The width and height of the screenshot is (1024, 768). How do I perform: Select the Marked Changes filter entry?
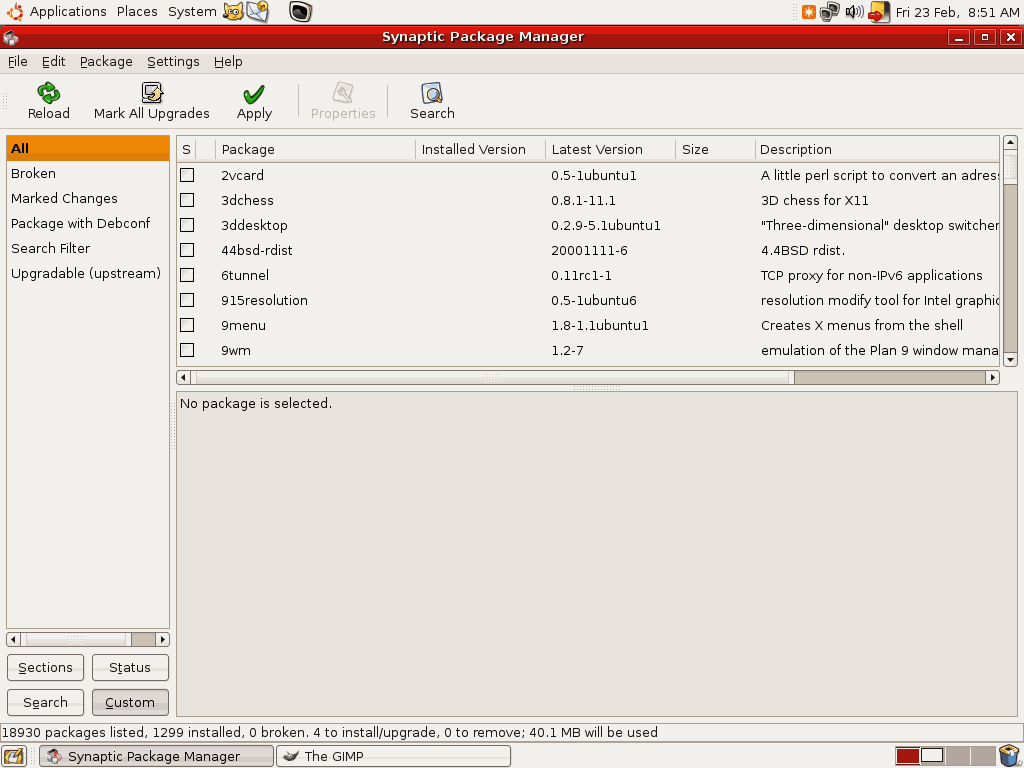tap(88, 199)
